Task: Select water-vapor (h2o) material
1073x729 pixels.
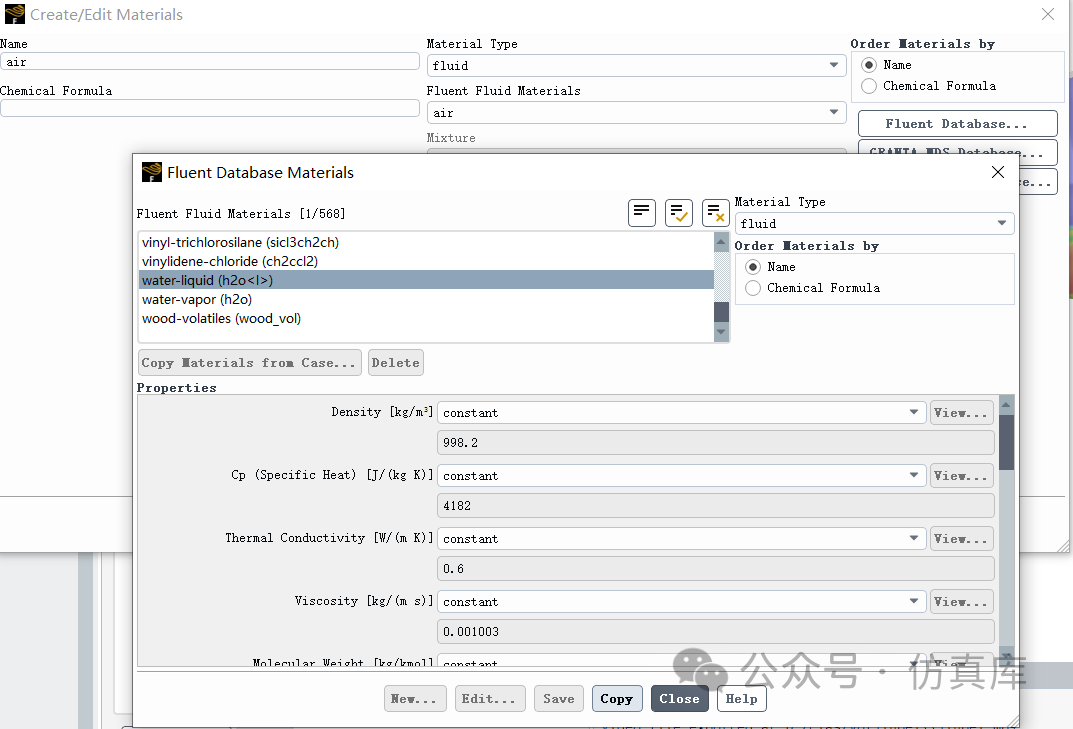Action: [426, 300]
